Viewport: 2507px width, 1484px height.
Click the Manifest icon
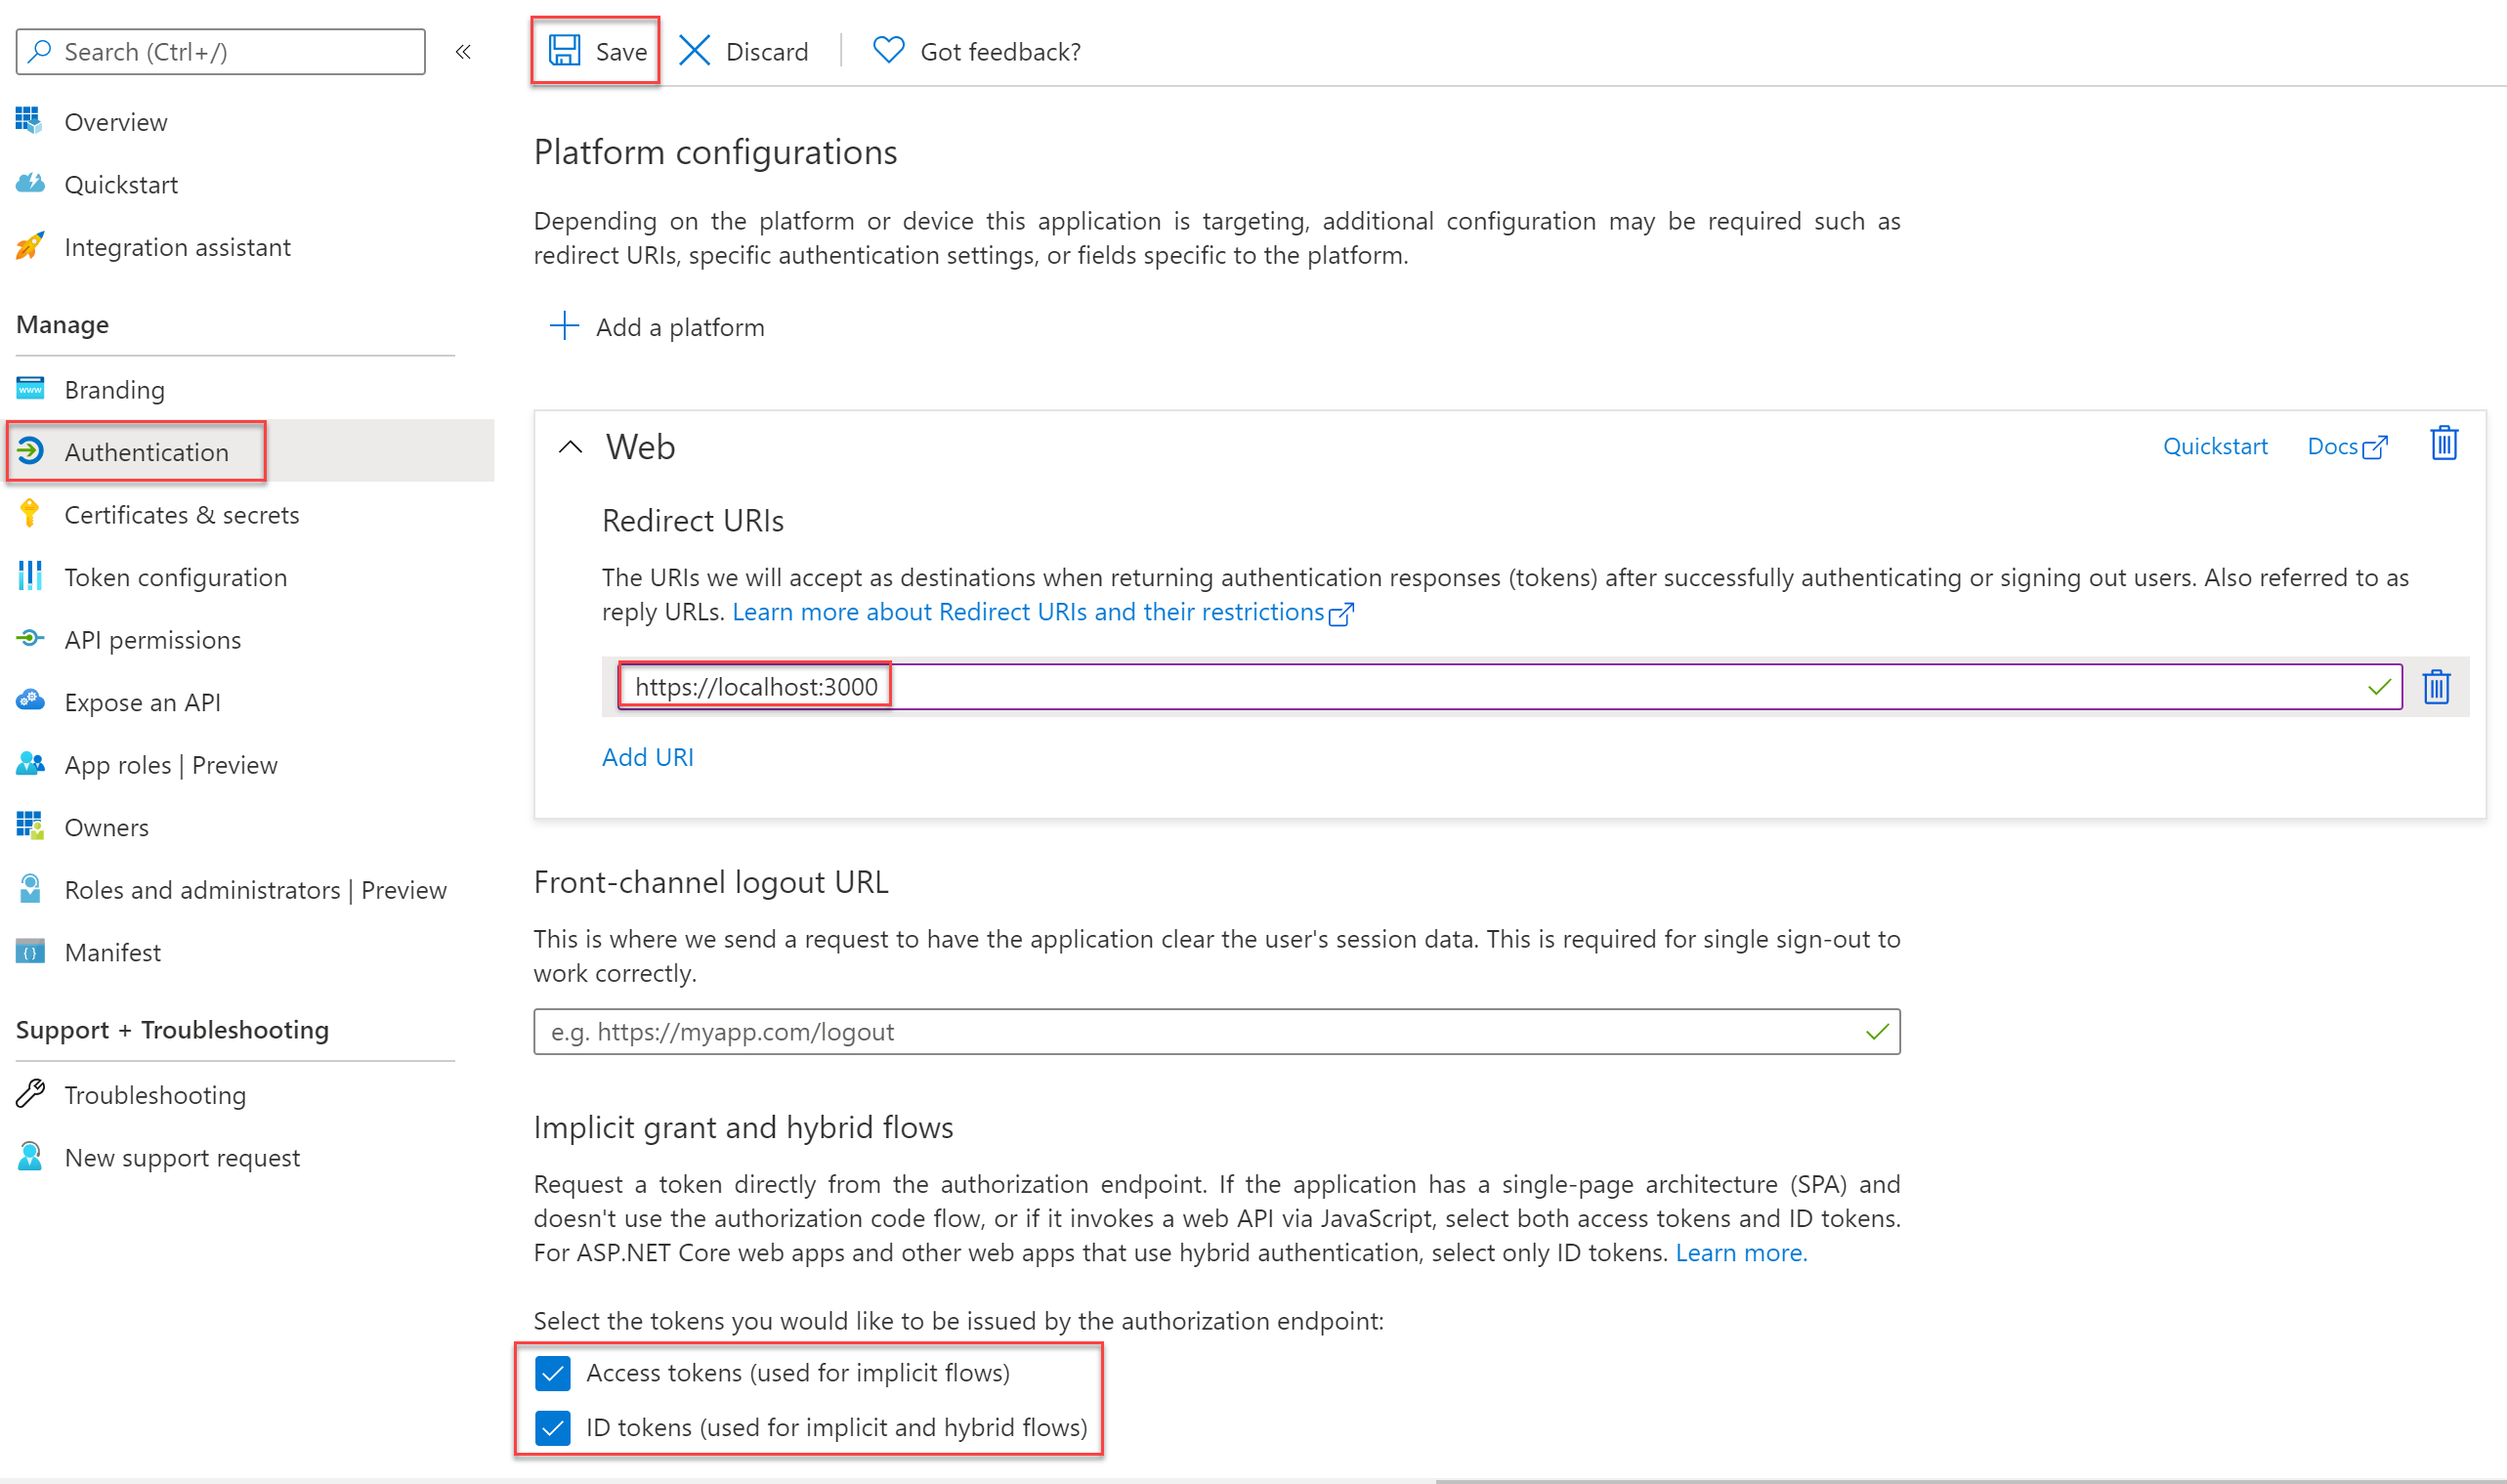[32, 953]
